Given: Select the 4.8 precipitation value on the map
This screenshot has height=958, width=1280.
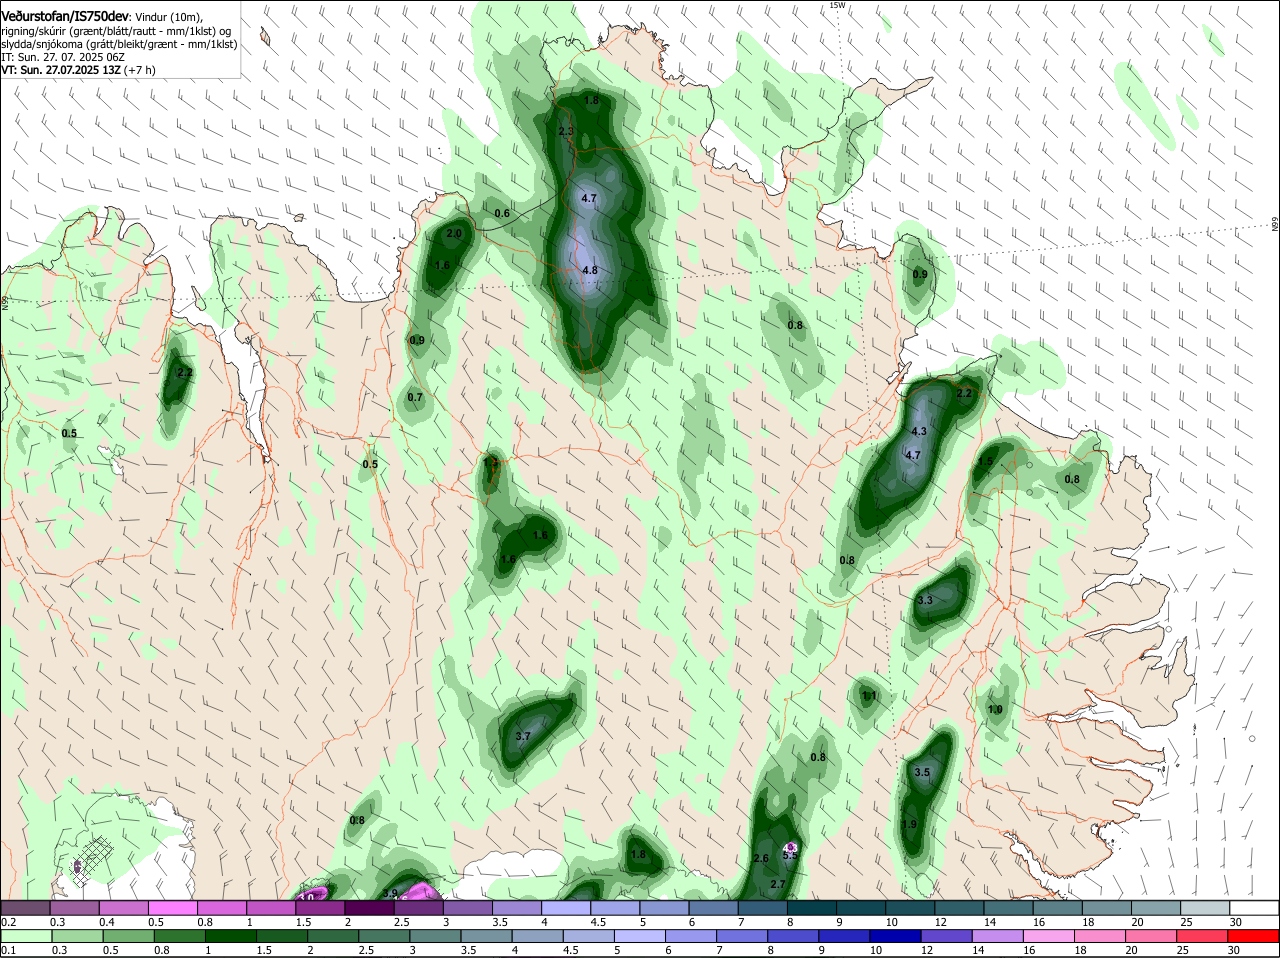Looking at the screenshot, I should [x=590, y=270].
